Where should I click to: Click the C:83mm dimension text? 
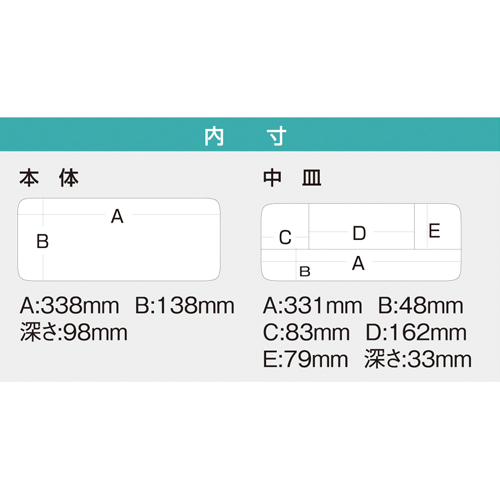[x=306, y=333]
